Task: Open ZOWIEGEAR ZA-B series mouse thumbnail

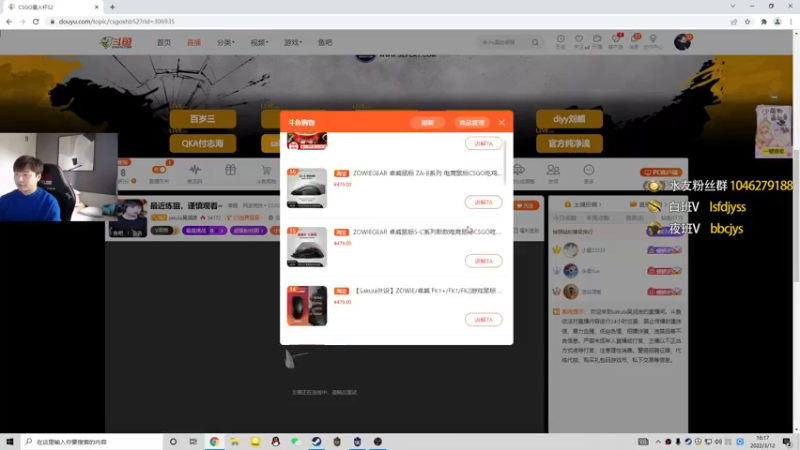Action: [307, 188]
